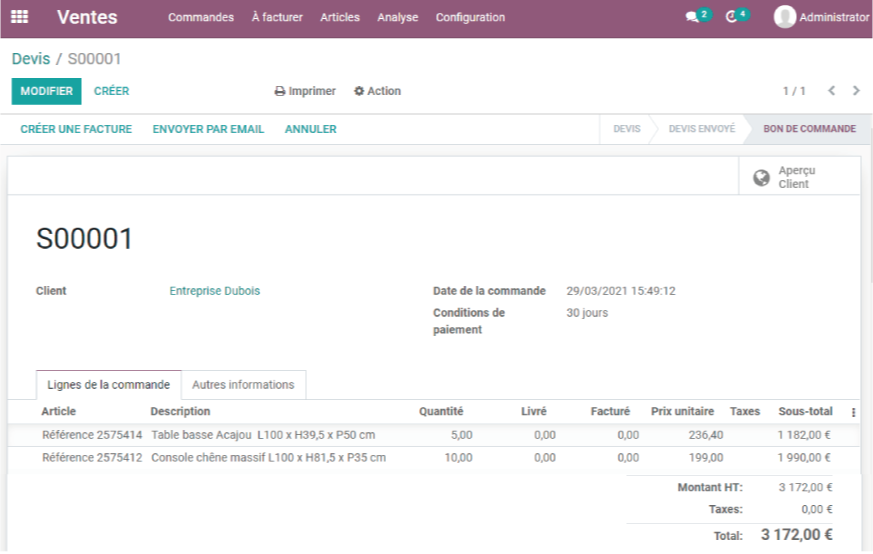Open the Imprimer print dropdown
Image resolution: width=873 pixels, height=554 pixels.
point(305,91)
